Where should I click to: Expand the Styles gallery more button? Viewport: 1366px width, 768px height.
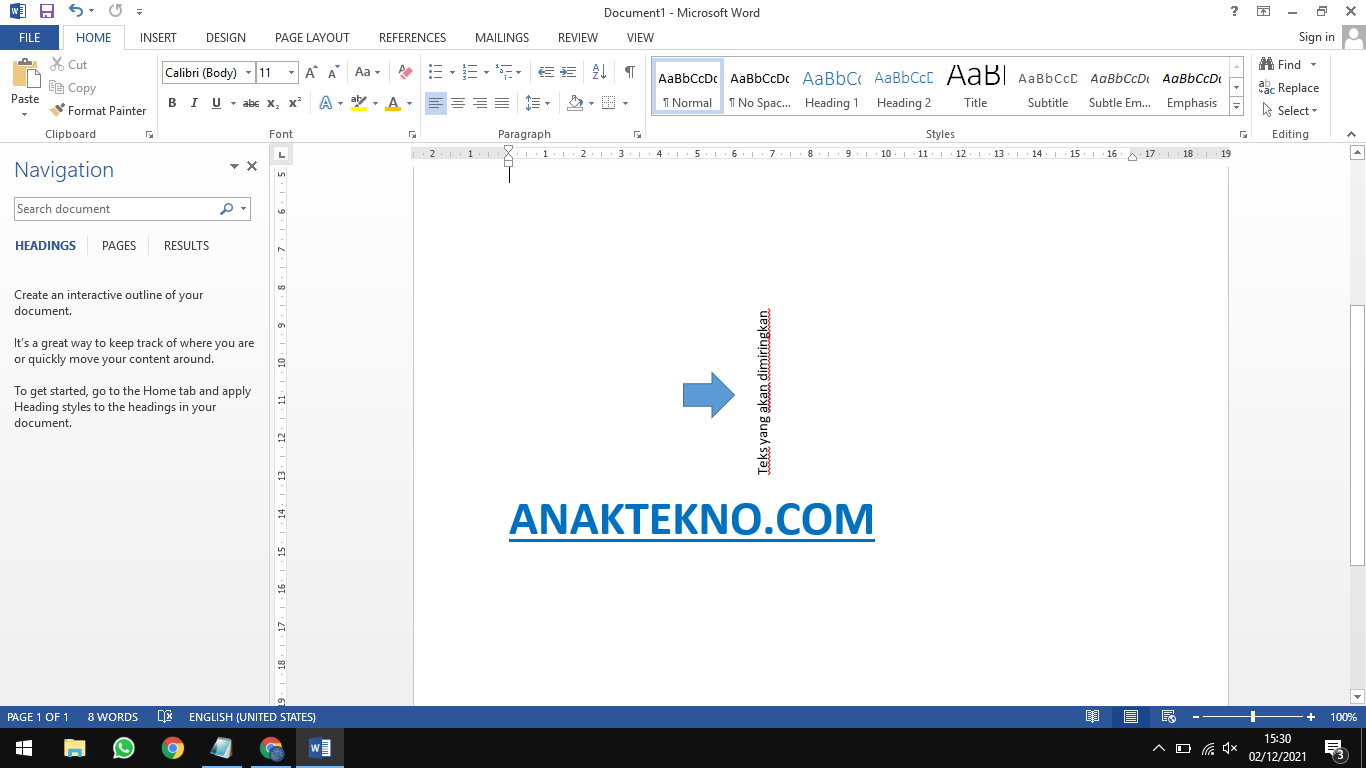point(1237,107)
